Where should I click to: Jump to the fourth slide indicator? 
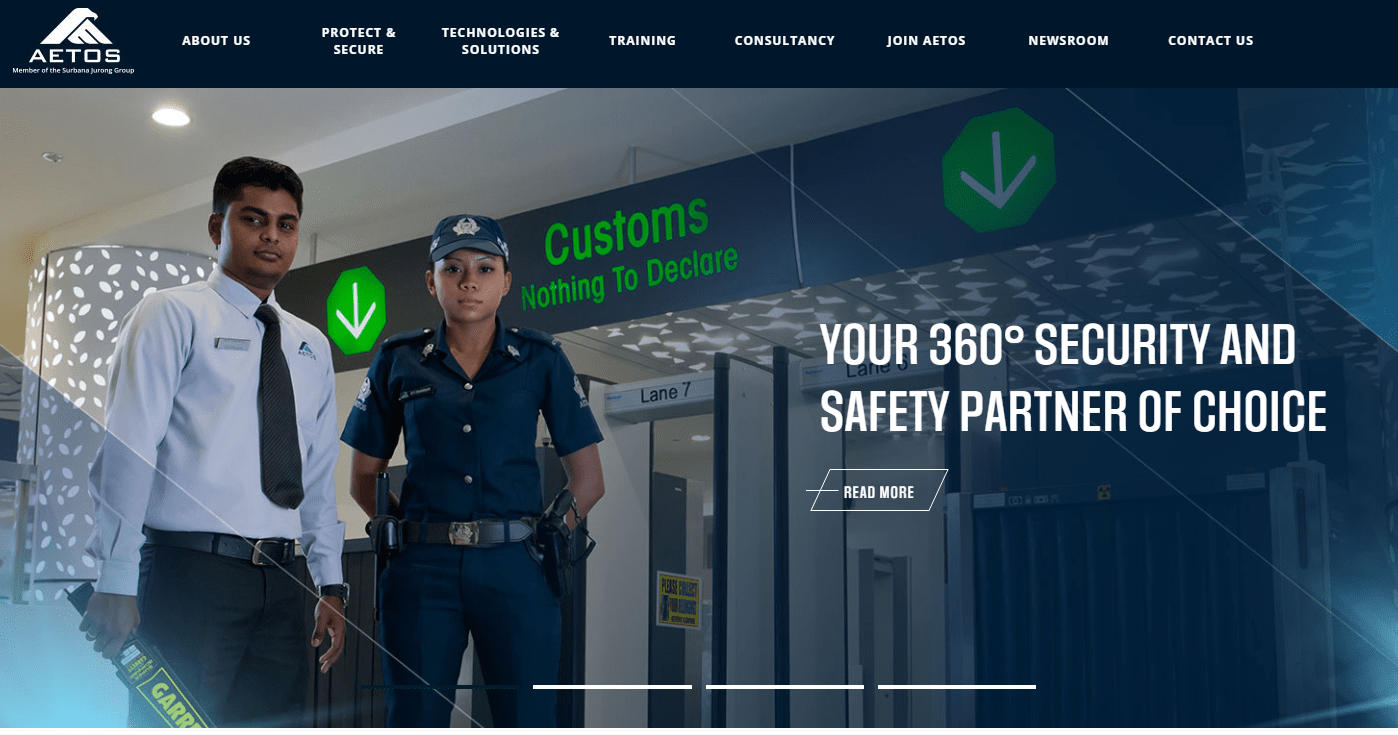(957, 687)
